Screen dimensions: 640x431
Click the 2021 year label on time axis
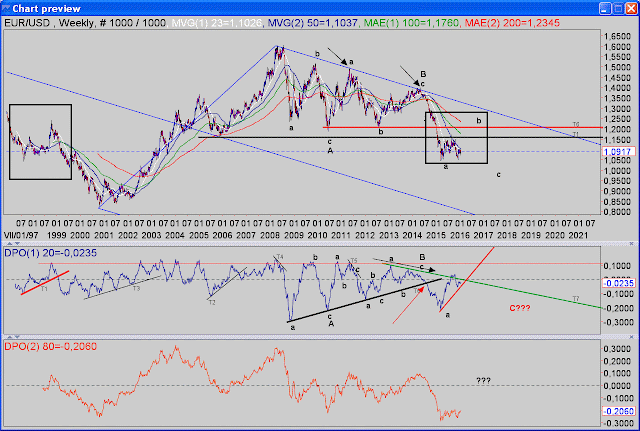click(x=578, y=235)
